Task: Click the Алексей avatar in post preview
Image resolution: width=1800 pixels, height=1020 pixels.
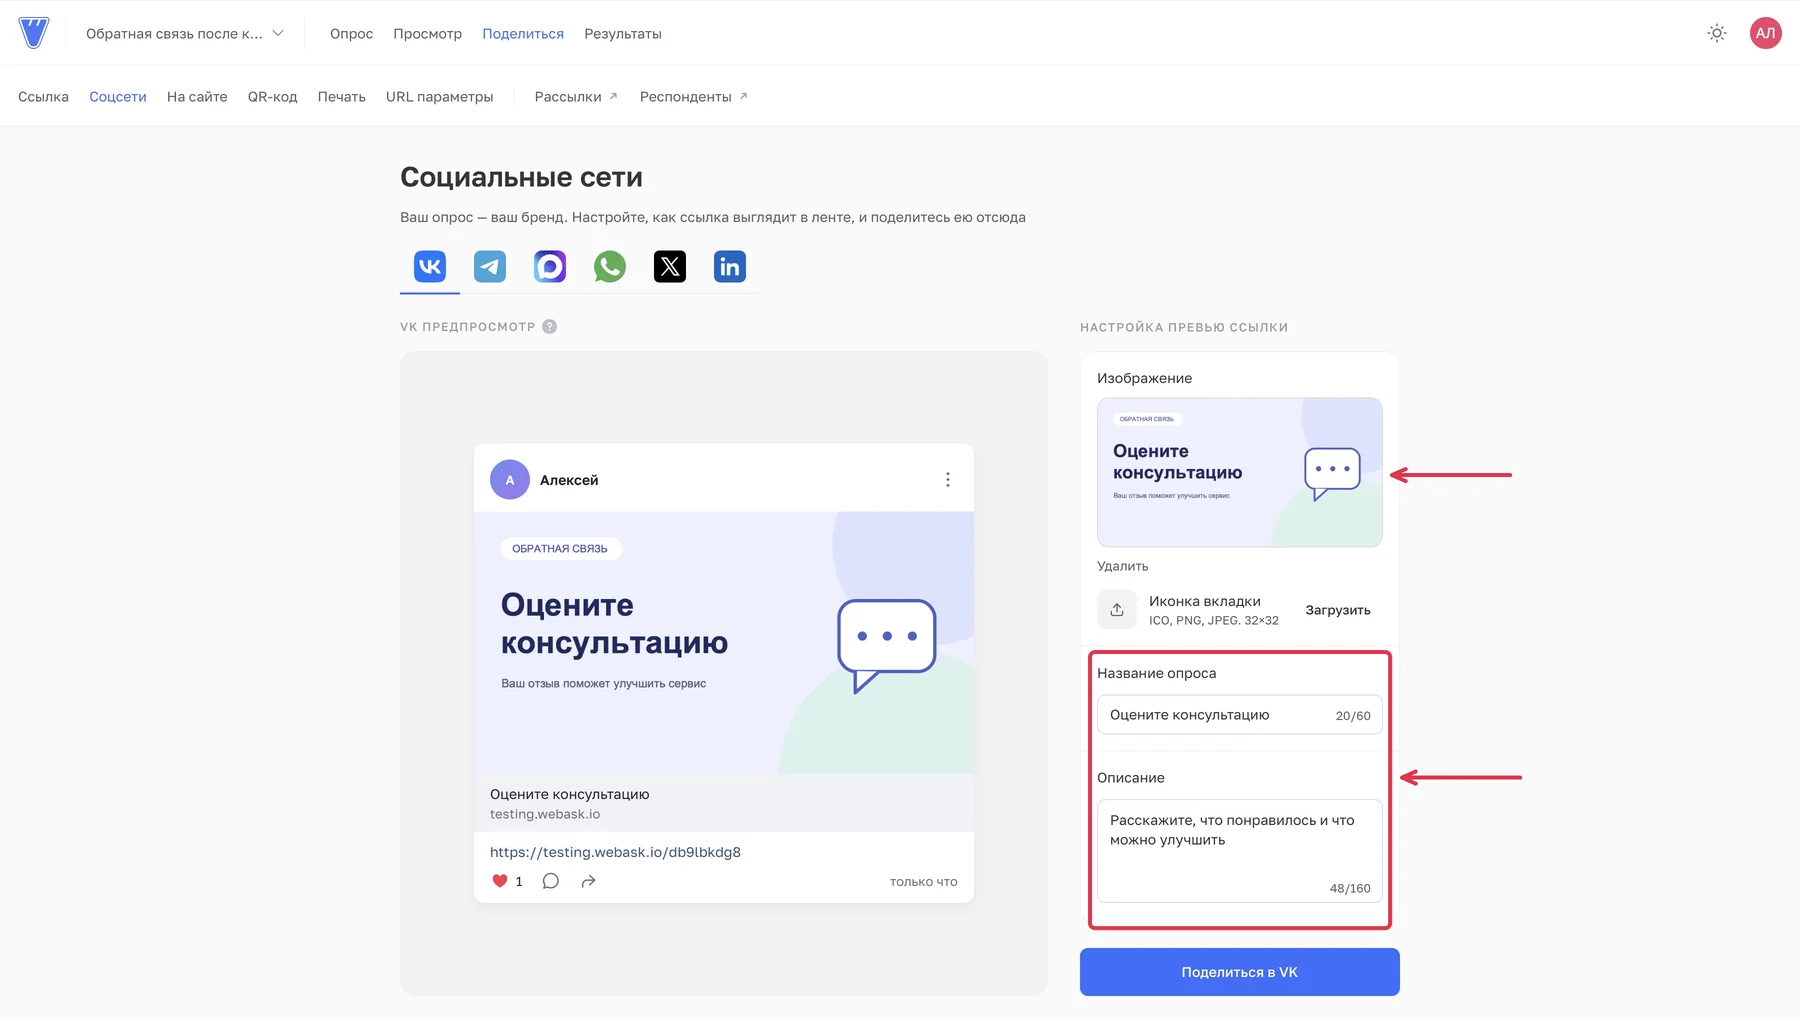Action: (x=510, y=480)
